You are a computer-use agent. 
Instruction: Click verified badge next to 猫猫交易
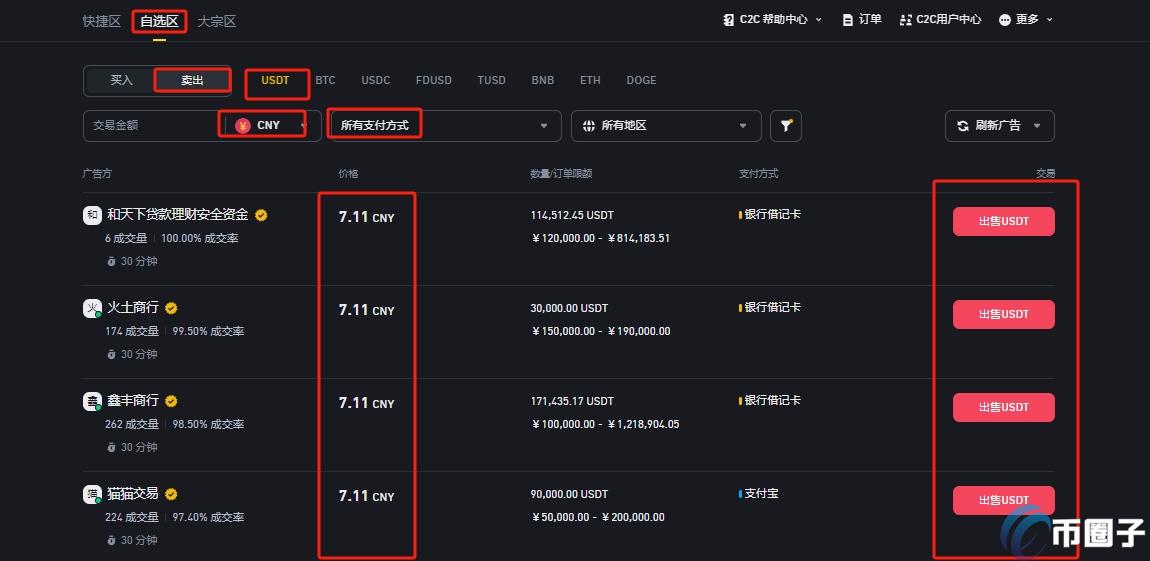point(171,494)
